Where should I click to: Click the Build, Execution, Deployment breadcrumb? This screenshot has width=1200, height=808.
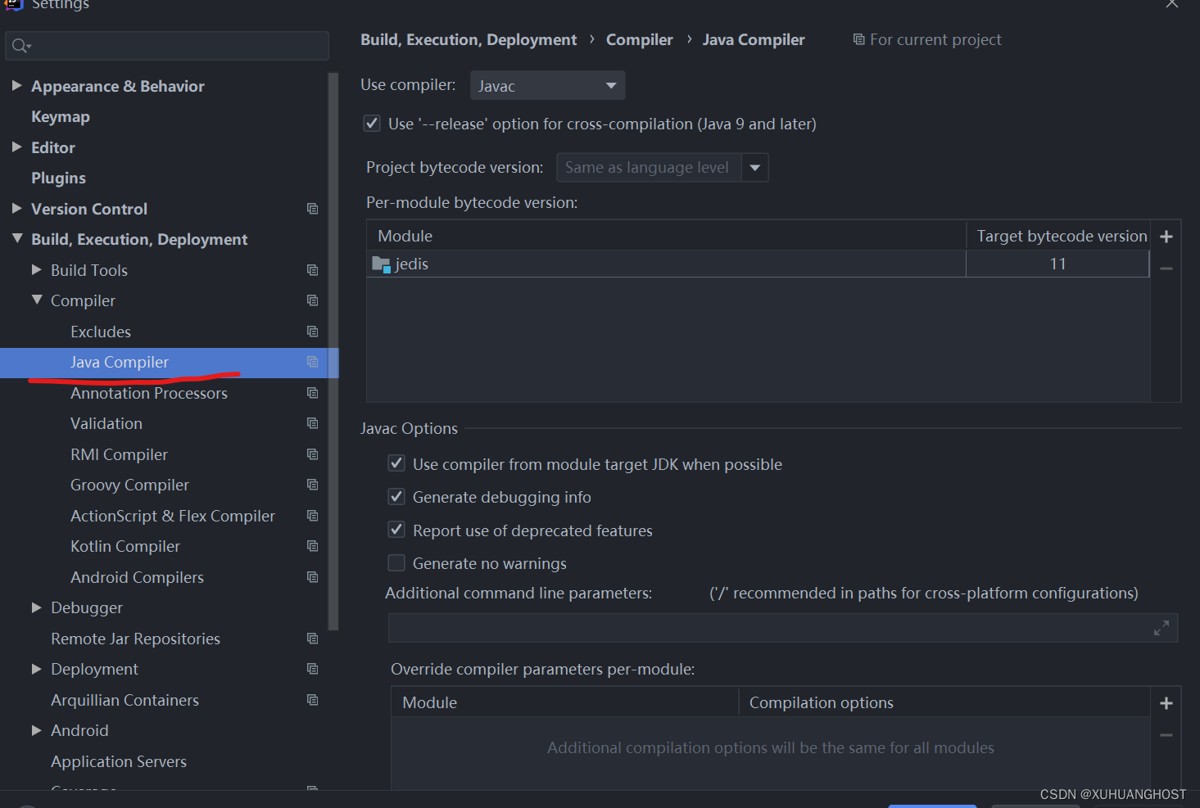(468, 40)
